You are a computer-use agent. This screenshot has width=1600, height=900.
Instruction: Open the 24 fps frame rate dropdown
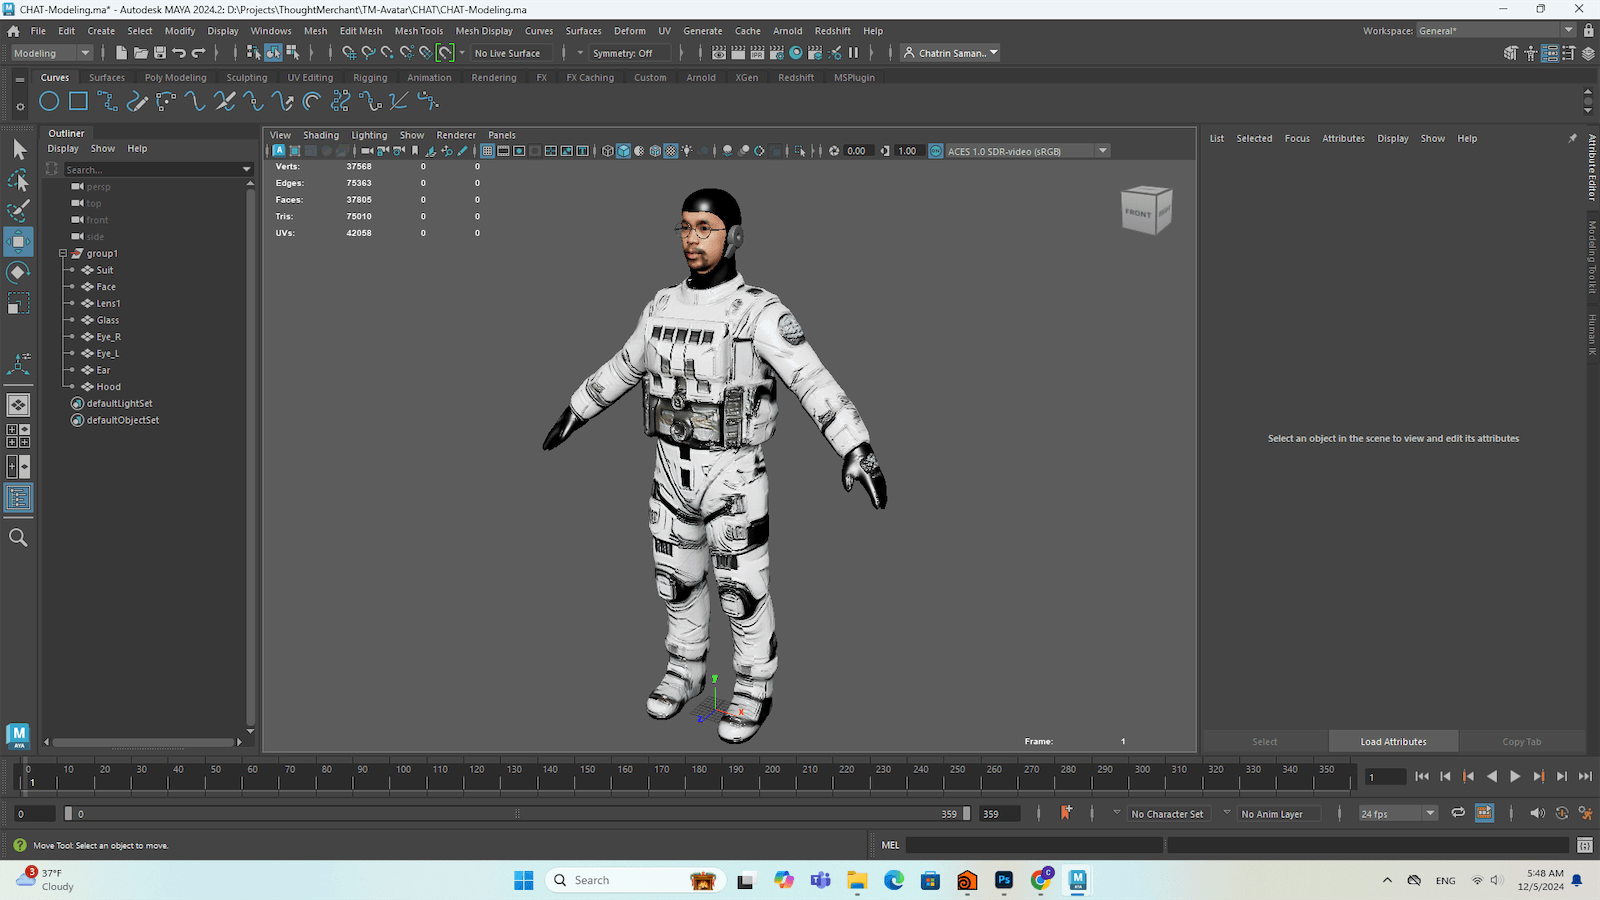(1397, 814)
